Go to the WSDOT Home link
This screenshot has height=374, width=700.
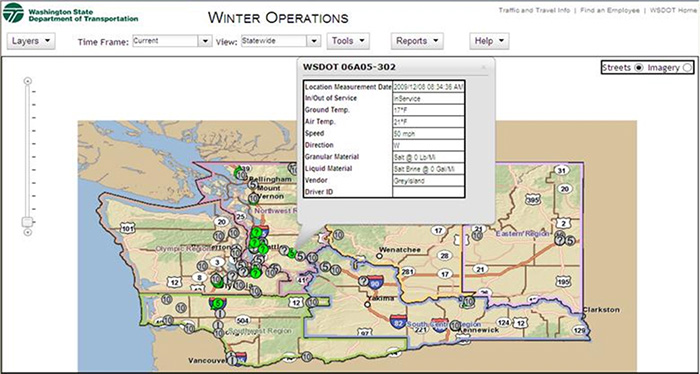[673, 10]
